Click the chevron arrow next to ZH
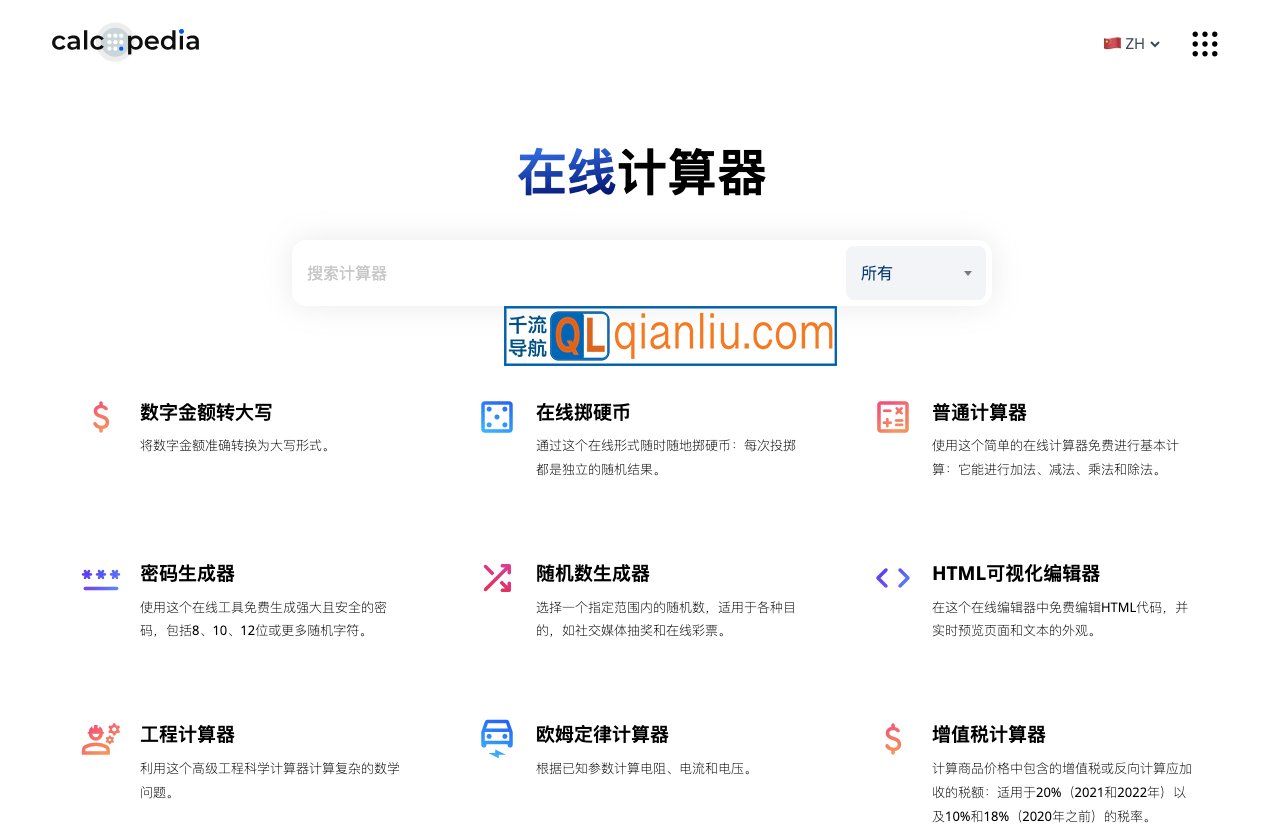1284x827 pixels. 1154,45
